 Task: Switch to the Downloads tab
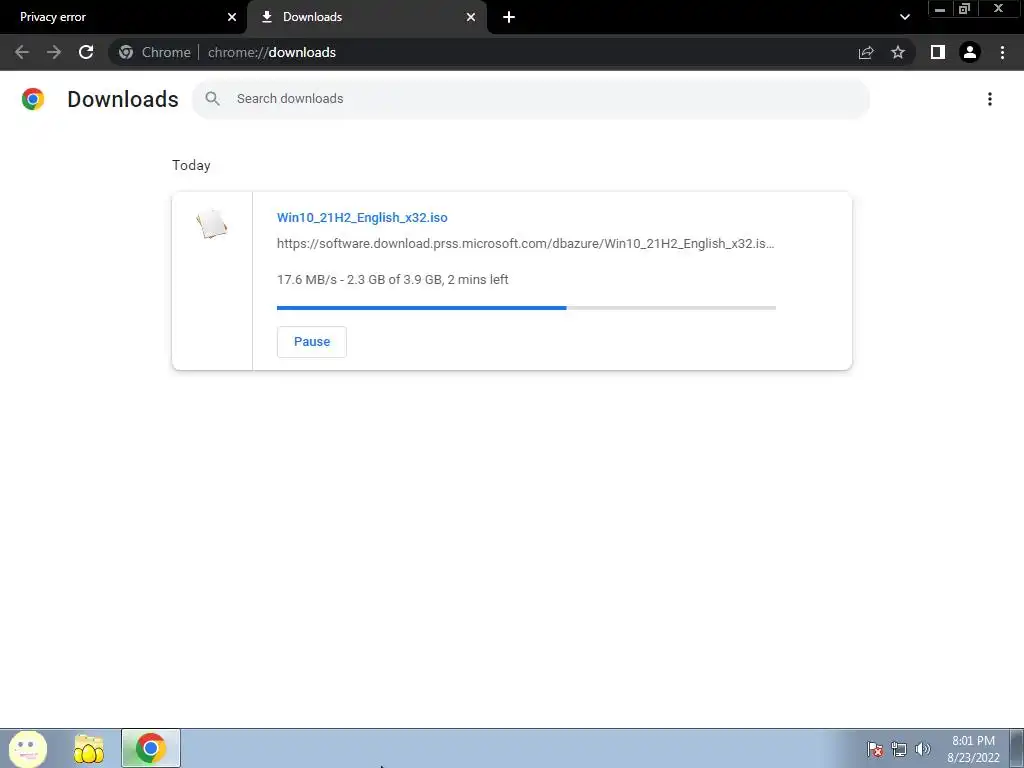(x=367, y=17)
